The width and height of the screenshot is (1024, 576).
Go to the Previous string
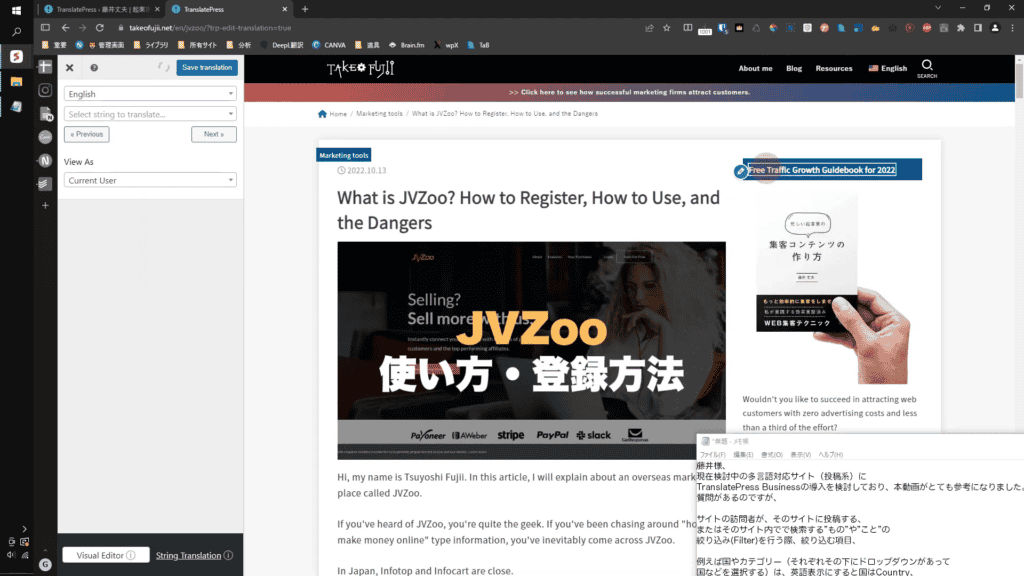point(87,134)
